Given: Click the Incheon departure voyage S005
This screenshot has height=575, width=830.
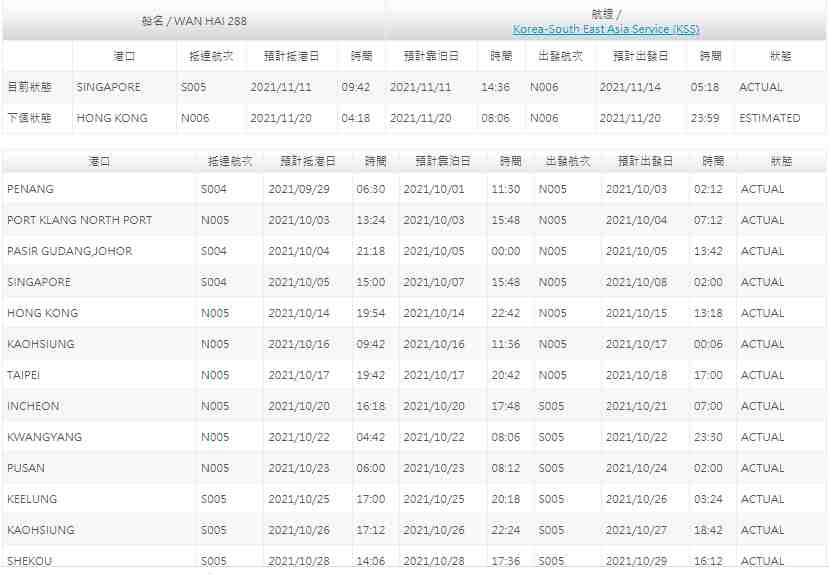Looking at the screenshot, I should pos(552,406).
